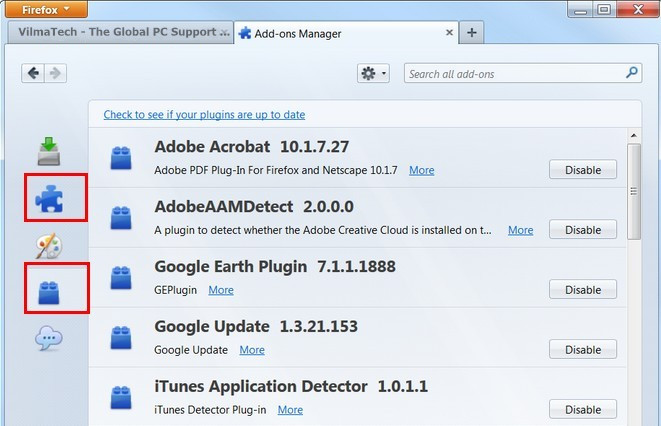Go back with the left arrow button
The height and width of the screenshot is (426, 661).
33,73
